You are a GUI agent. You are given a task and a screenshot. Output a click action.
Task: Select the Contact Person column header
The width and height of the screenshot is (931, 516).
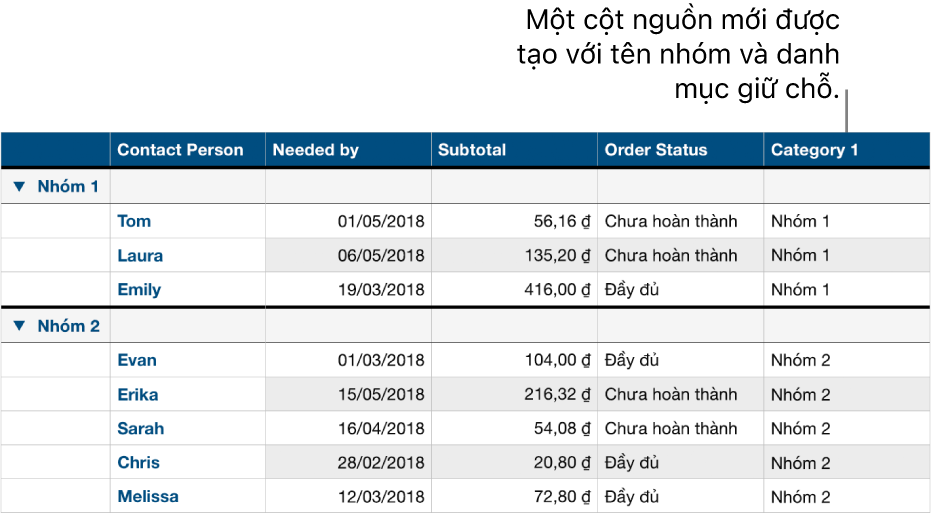180,150
